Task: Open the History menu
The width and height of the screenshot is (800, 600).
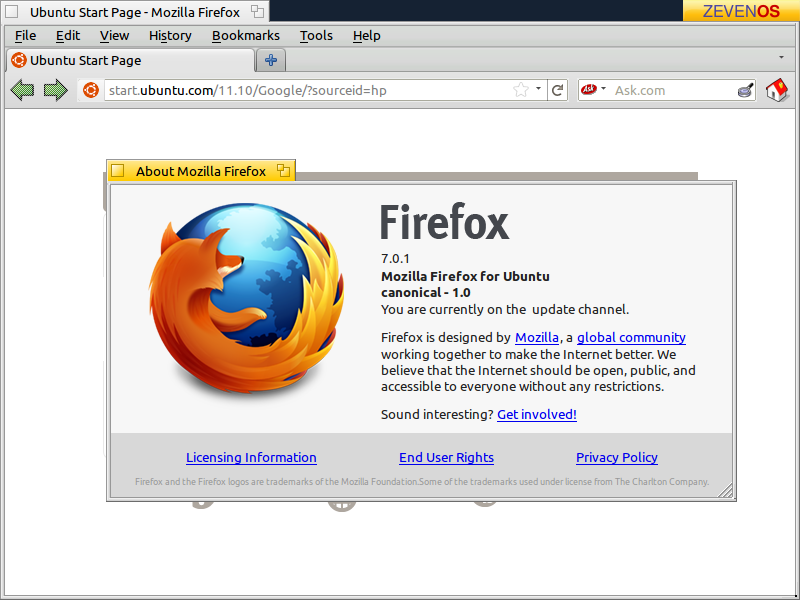Action: click(170, 36)
